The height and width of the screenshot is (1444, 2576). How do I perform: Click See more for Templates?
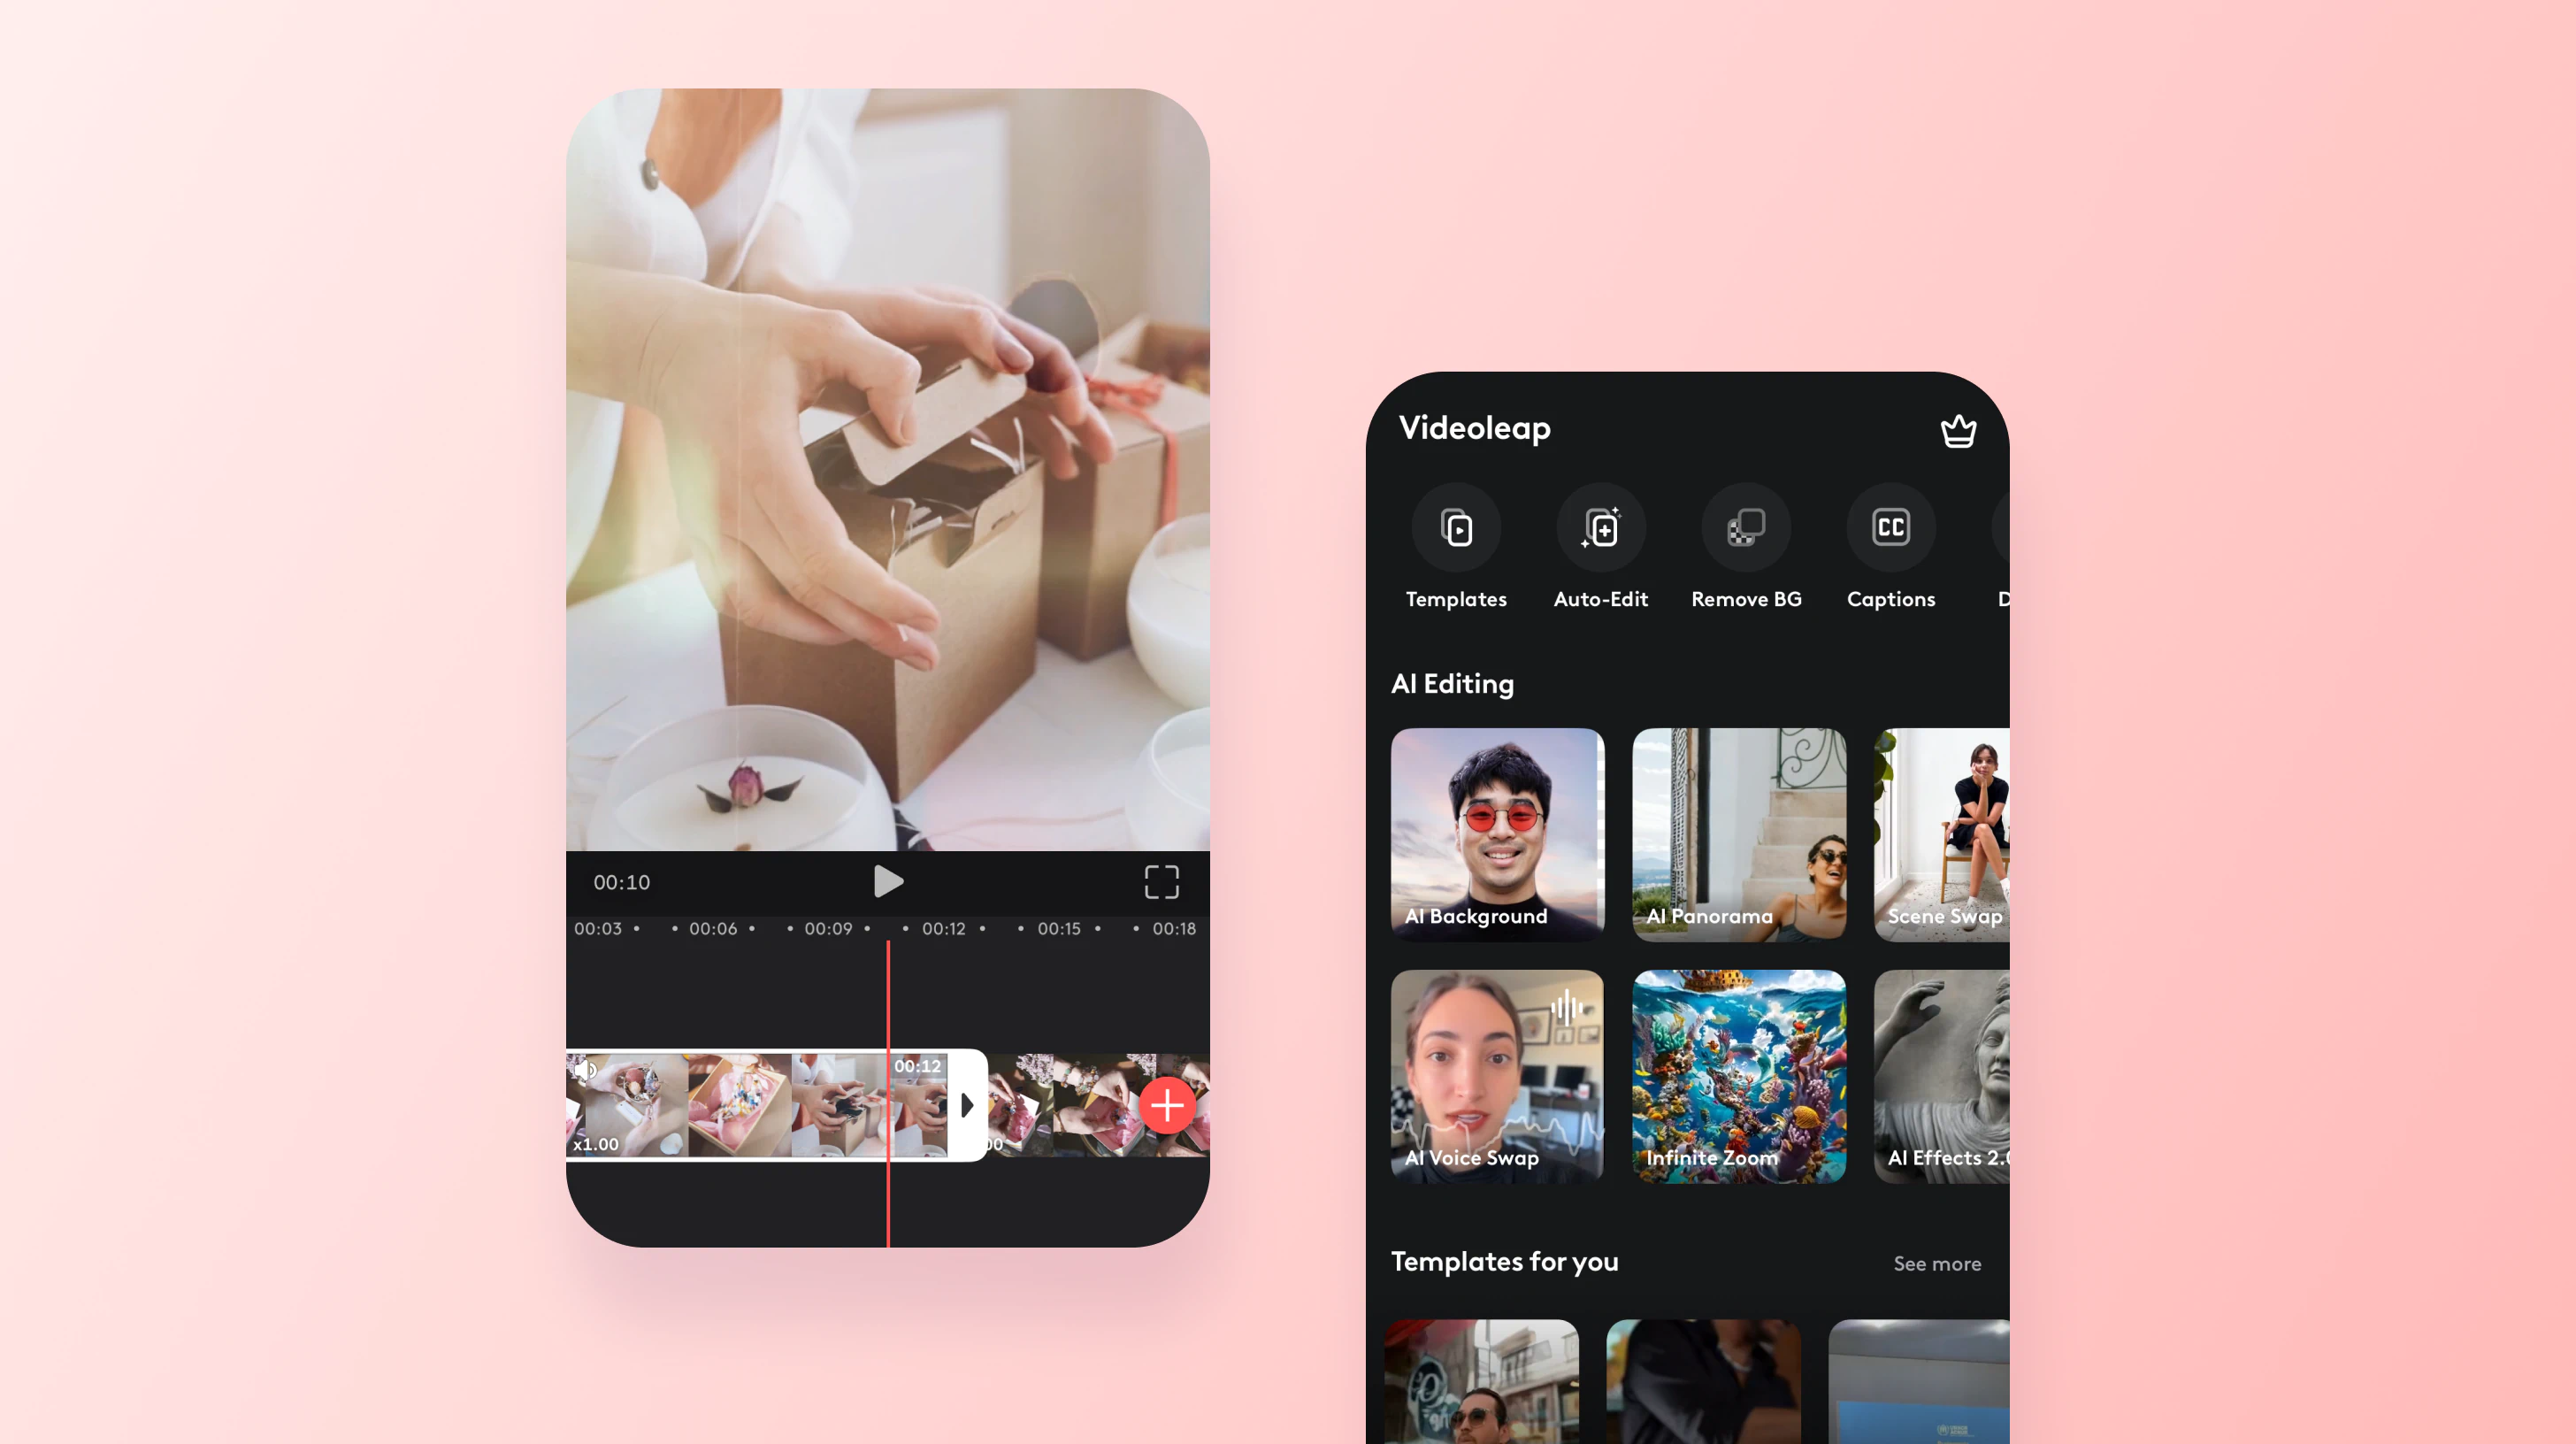coord(1937,1263)
